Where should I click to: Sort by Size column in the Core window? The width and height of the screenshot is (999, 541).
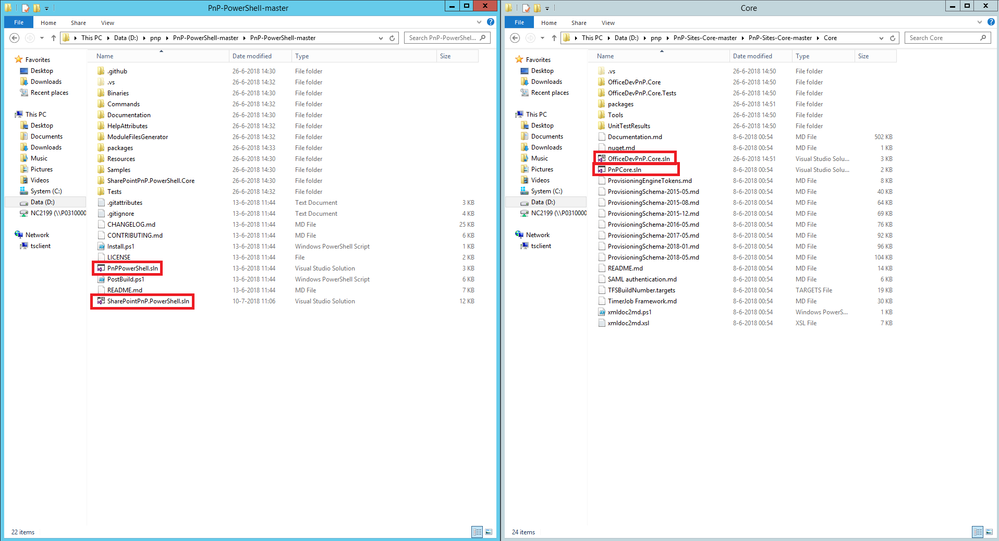[x=875, y=56]
